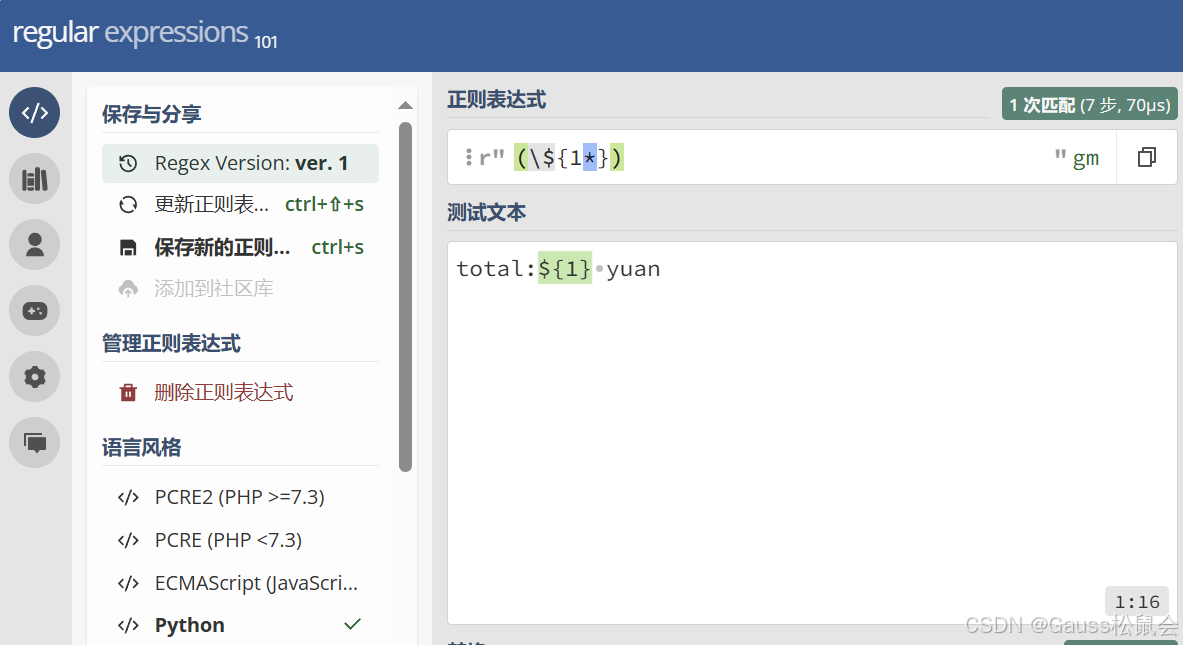Open the account profile sidebar icon

(x=35, y=244)
